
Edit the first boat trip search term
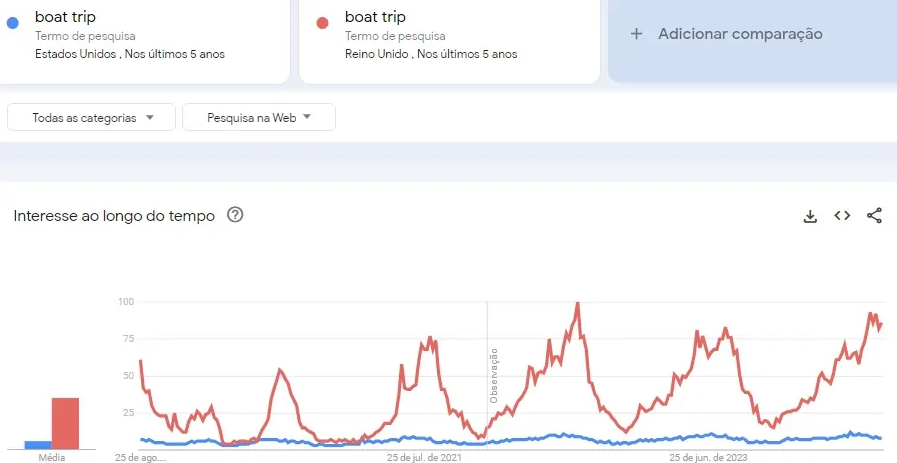66,17
